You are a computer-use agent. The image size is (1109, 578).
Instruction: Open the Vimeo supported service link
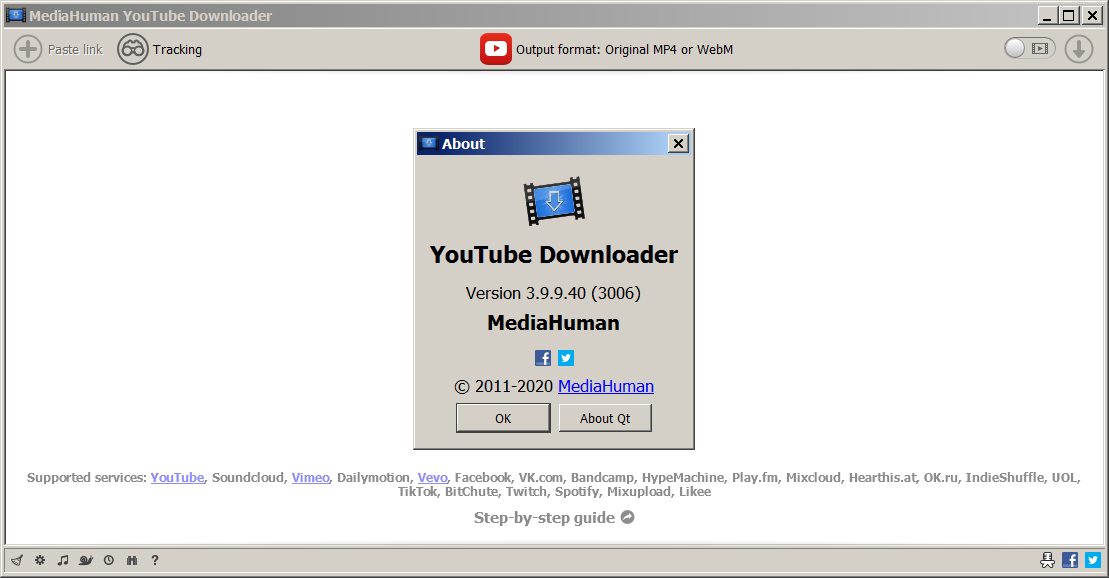310,478
